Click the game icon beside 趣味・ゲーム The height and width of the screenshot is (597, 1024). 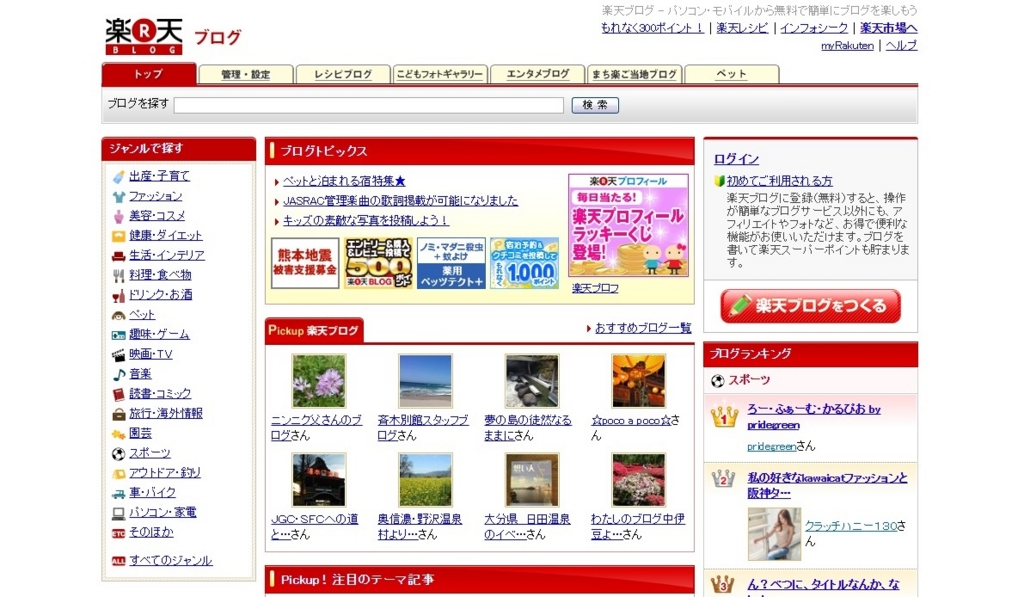pyautogui.click(x=118, y=335)
